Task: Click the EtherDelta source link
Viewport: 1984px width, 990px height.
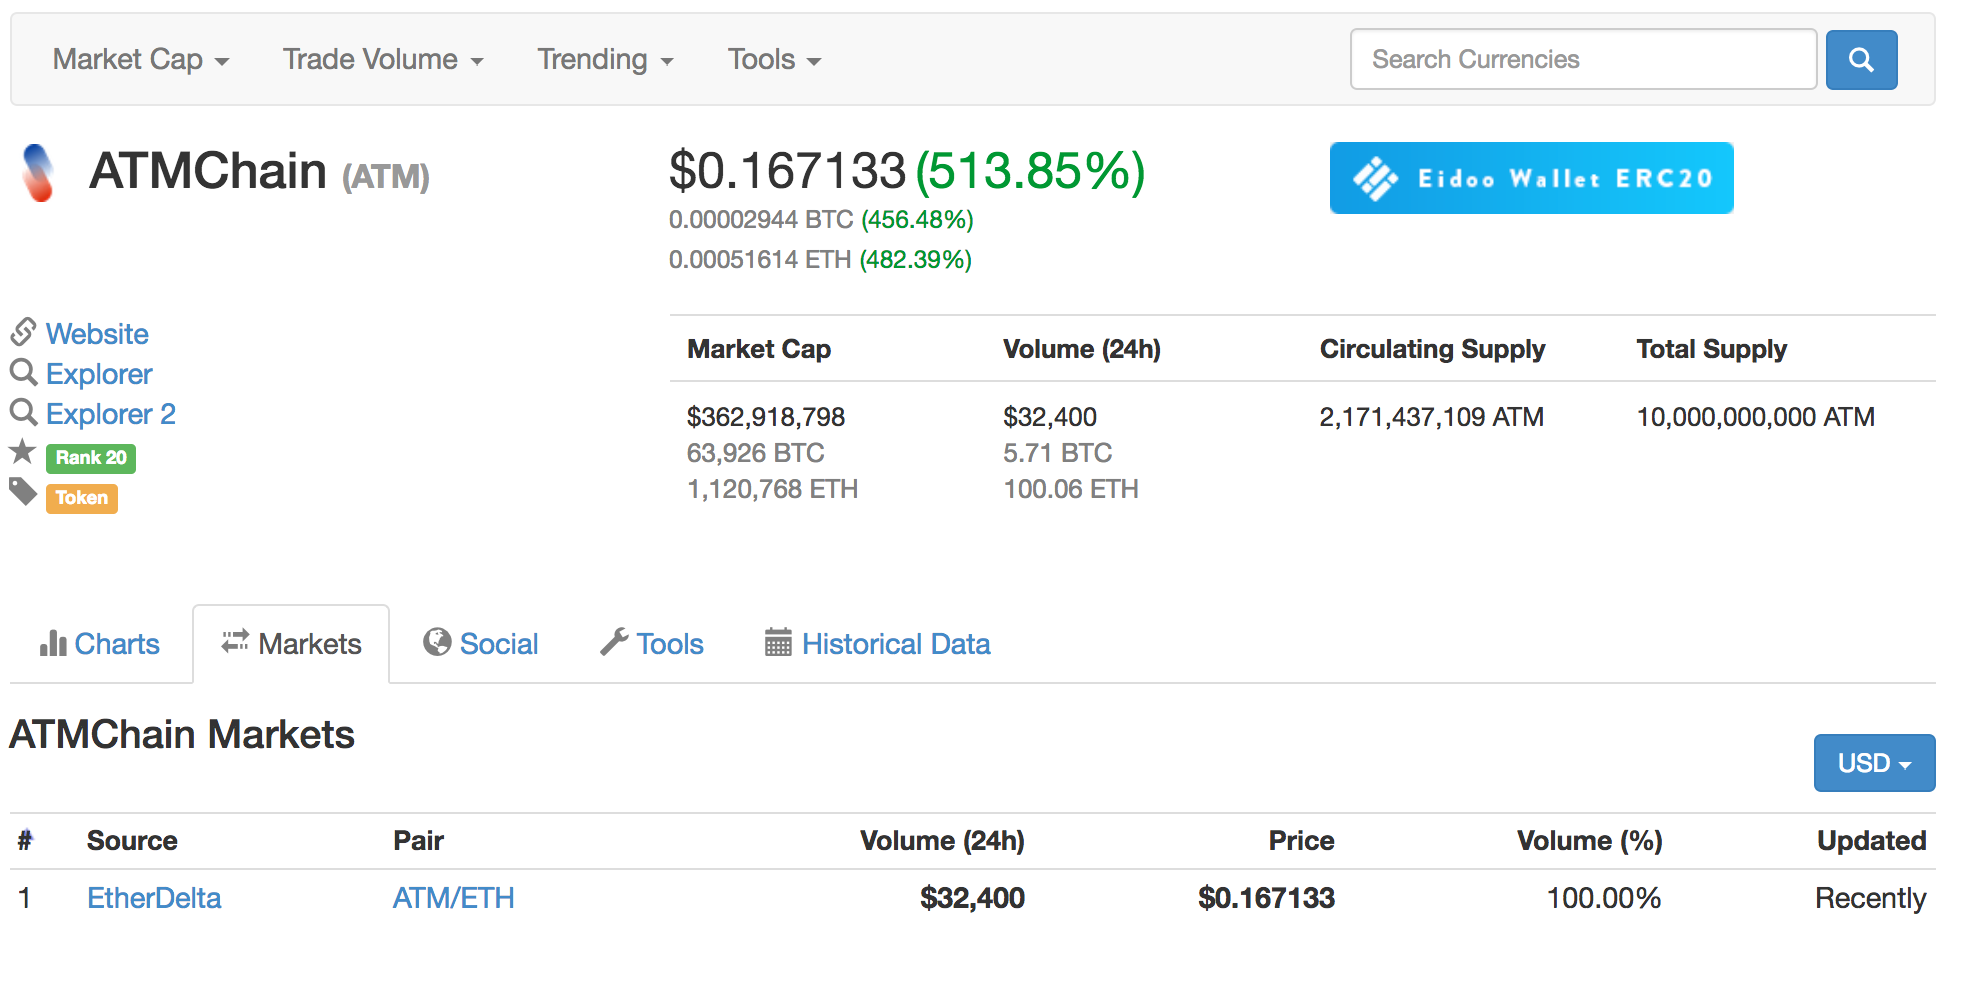Action: click(154, 898)
